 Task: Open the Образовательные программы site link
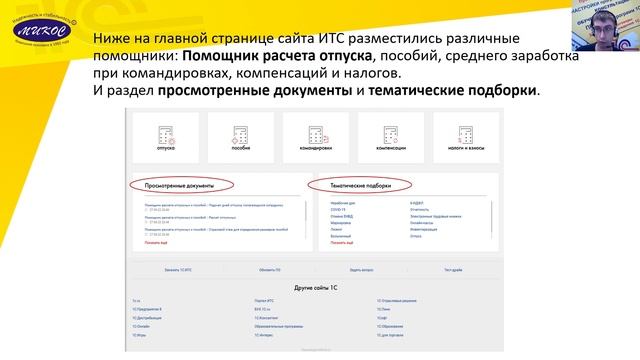(279, 327)
